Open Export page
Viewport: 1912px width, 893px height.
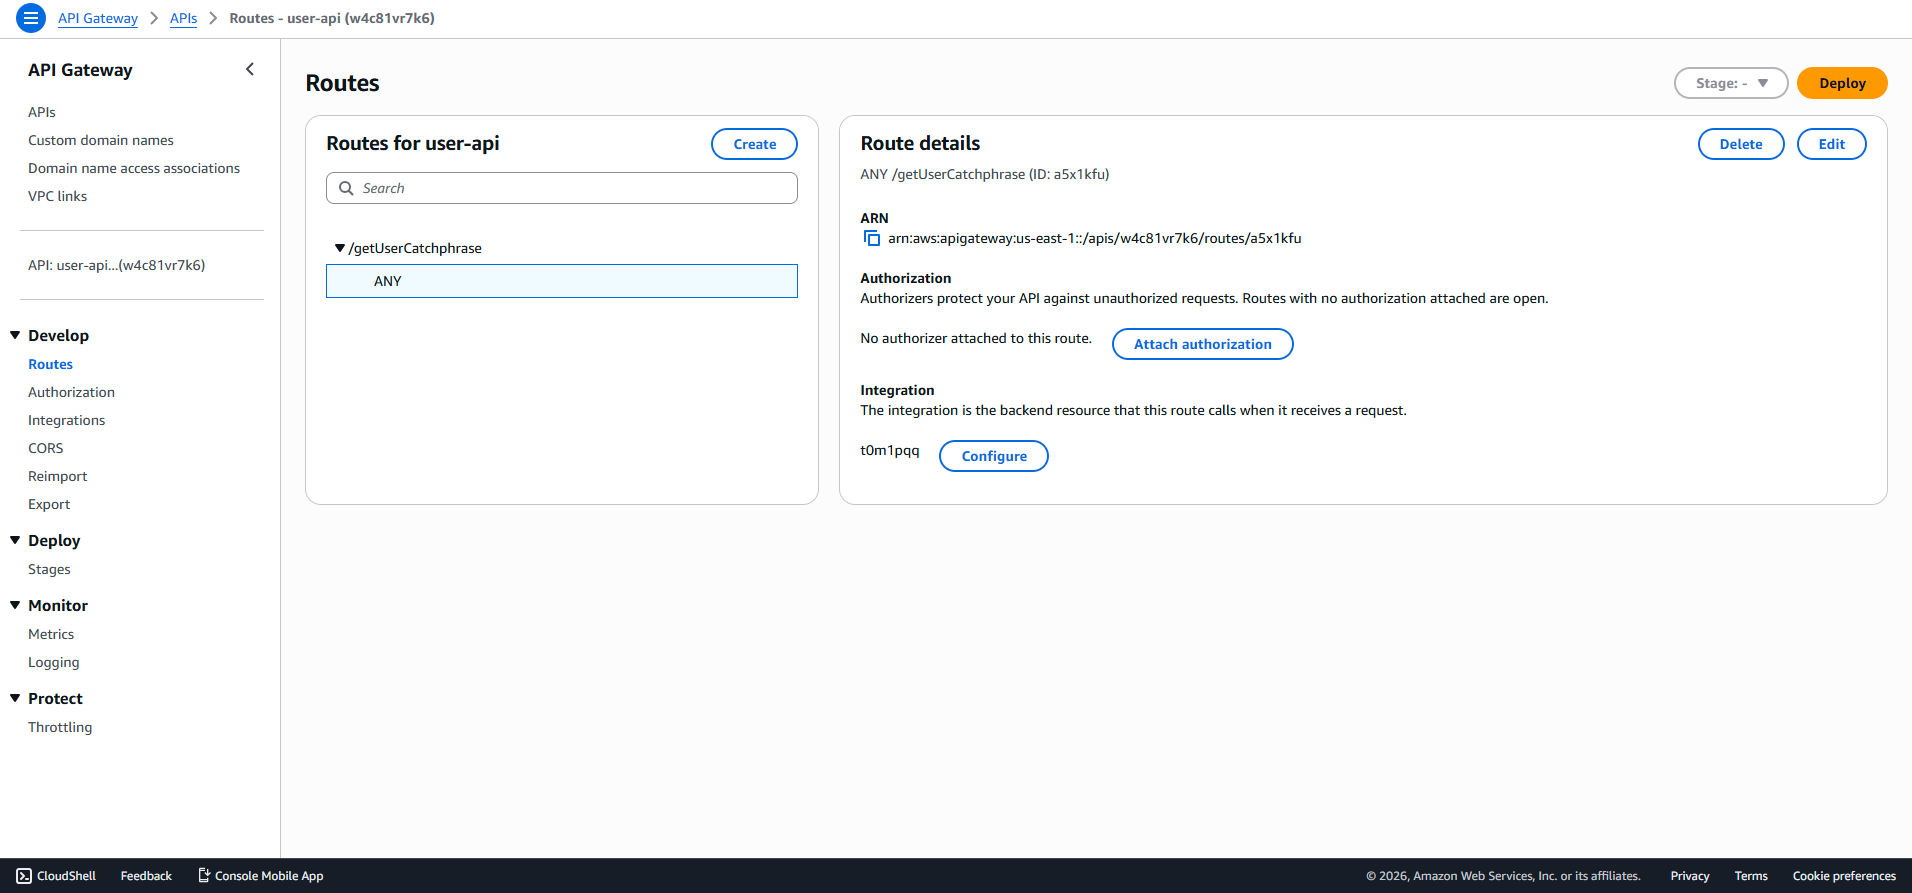pyautogui.click(x=49, y=504)
